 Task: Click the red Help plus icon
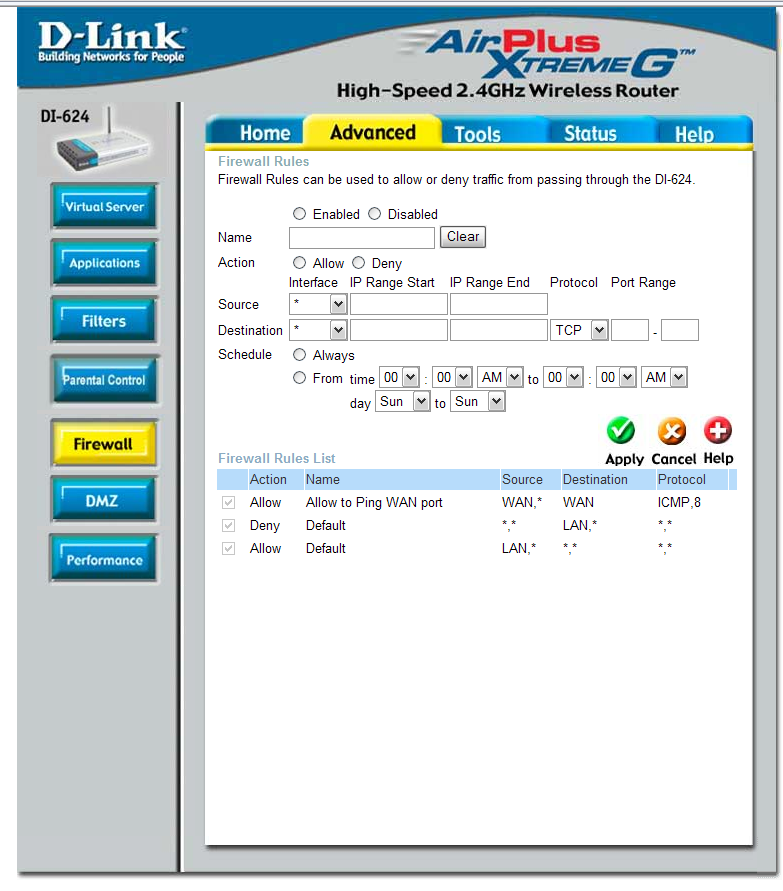[718, 430]
